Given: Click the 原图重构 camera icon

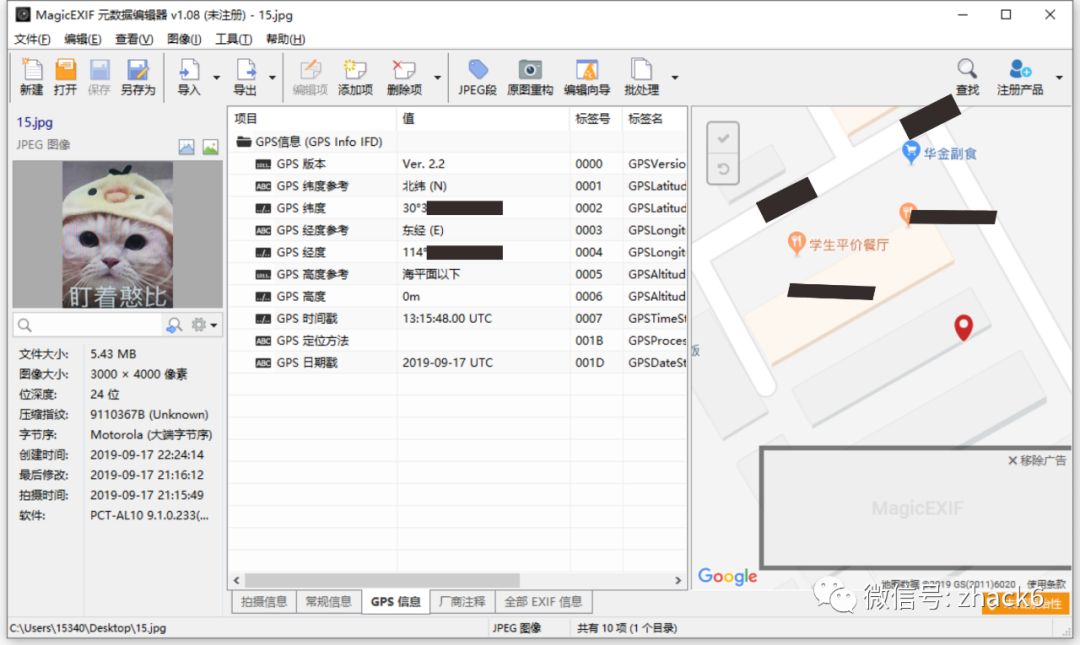Looking at the screenshot, I should tap(530, 76).
